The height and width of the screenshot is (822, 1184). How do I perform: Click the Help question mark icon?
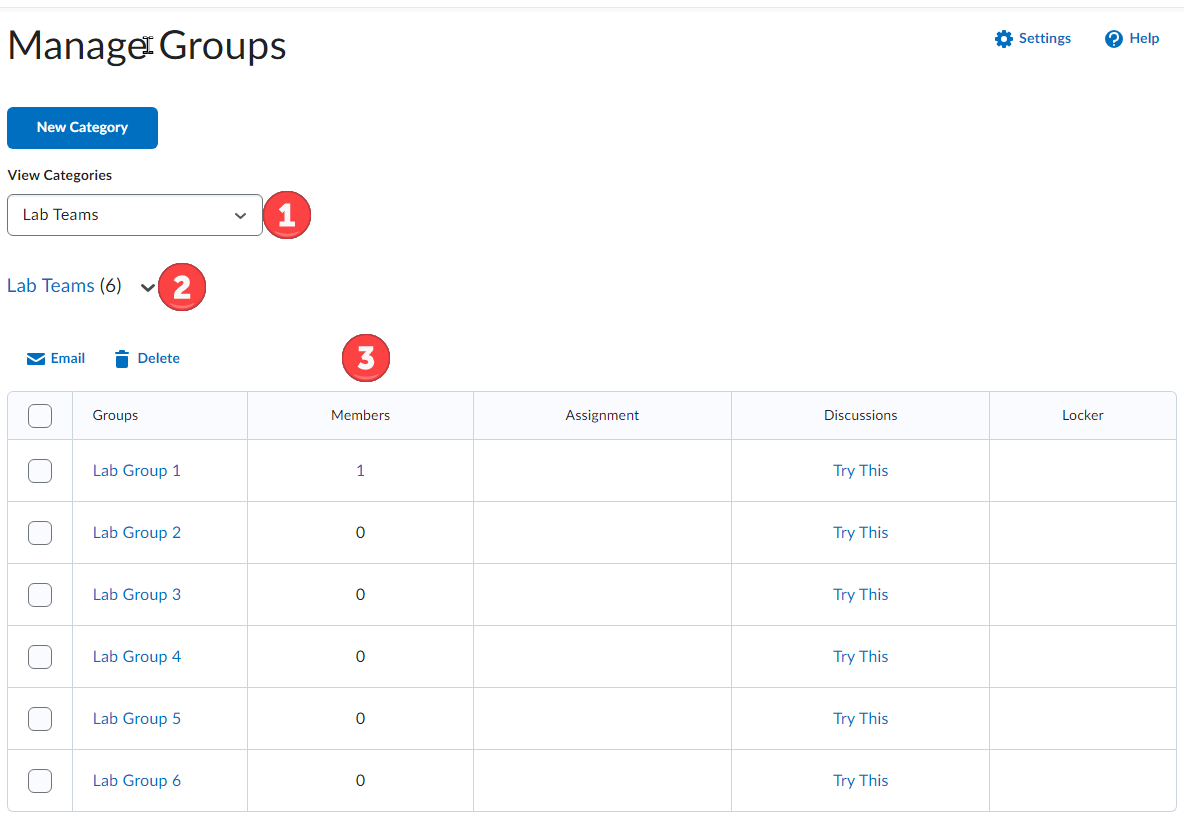(x=1114, y=39)
